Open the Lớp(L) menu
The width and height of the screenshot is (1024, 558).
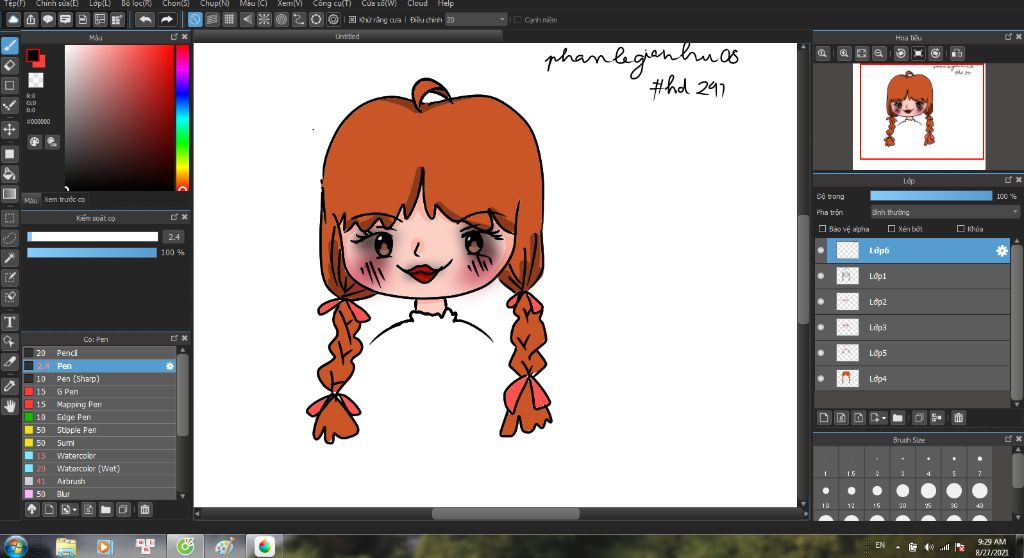(x=100, y=3)
